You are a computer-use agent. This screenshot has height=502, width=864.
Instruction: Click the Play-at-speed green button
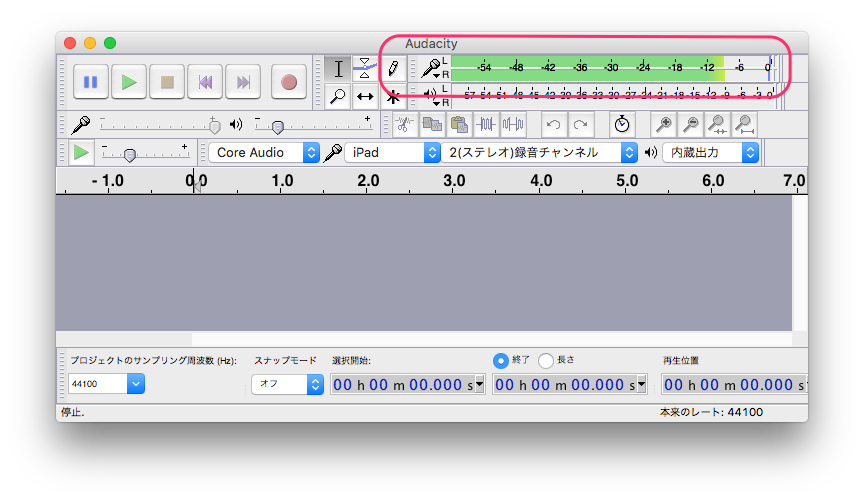[x=81, y=153]
